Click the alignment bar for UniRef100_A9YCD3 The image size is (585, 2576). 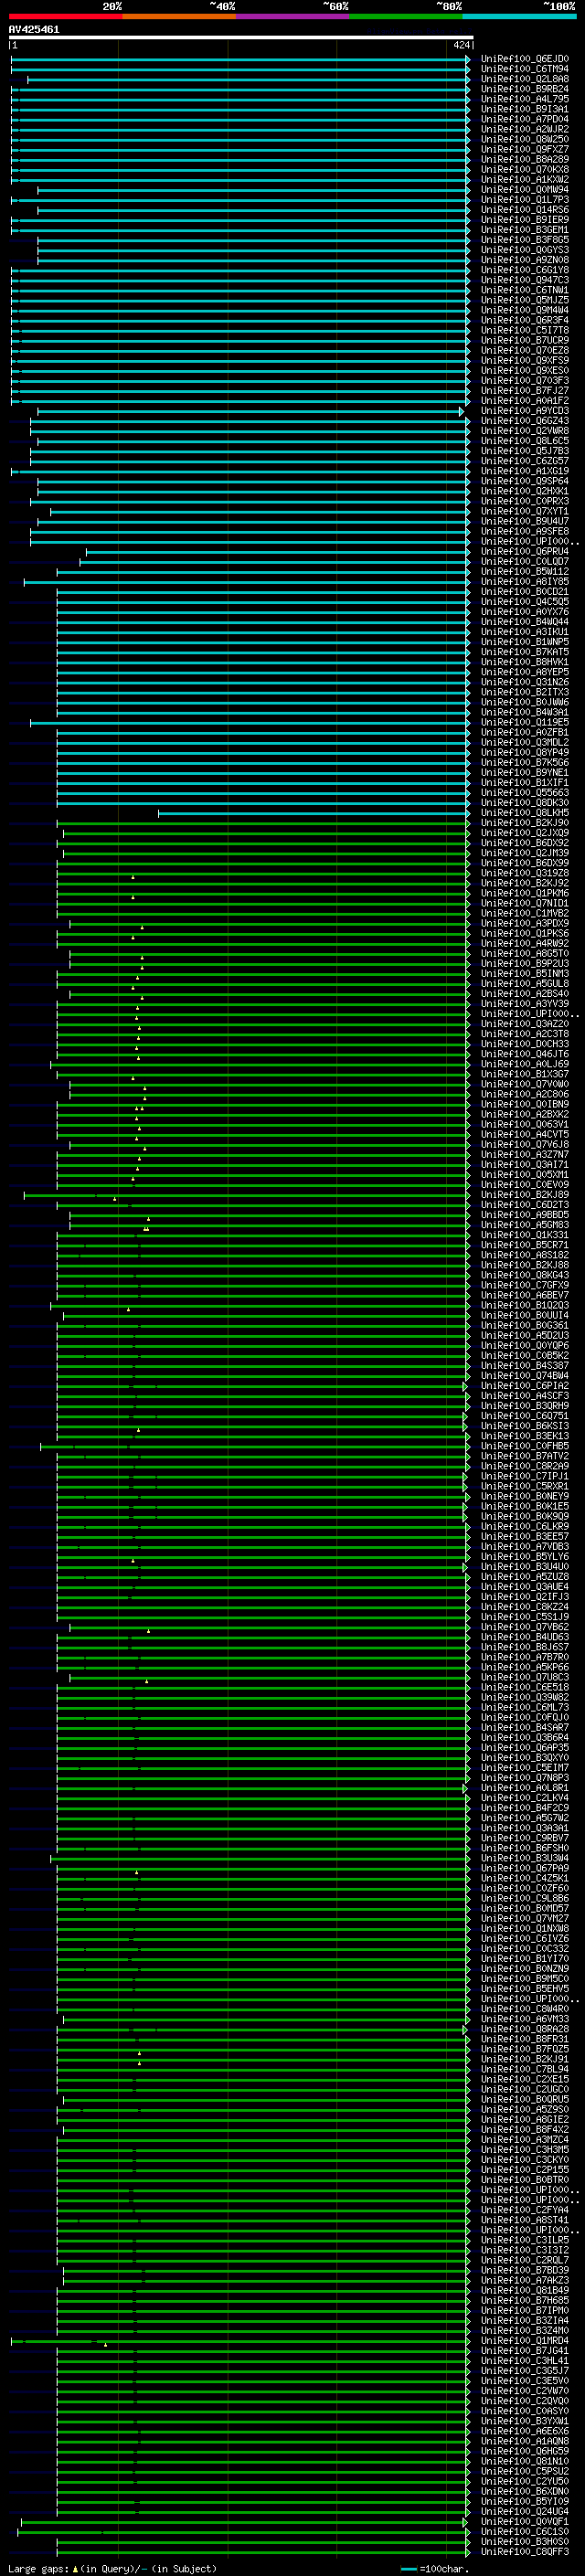(x=250, y=411)
